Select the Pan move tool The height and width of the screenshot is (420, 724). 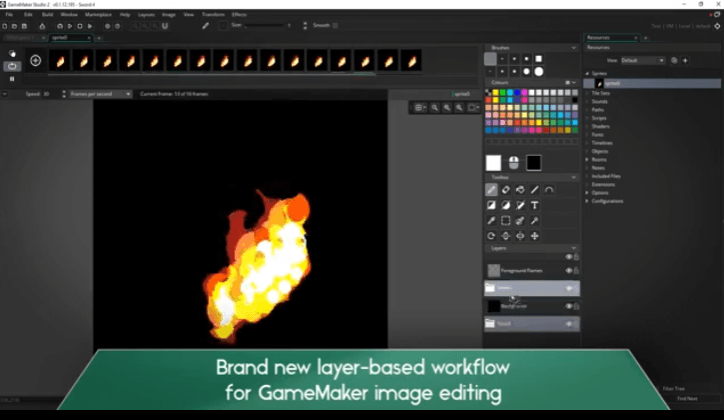click(534, 236)
